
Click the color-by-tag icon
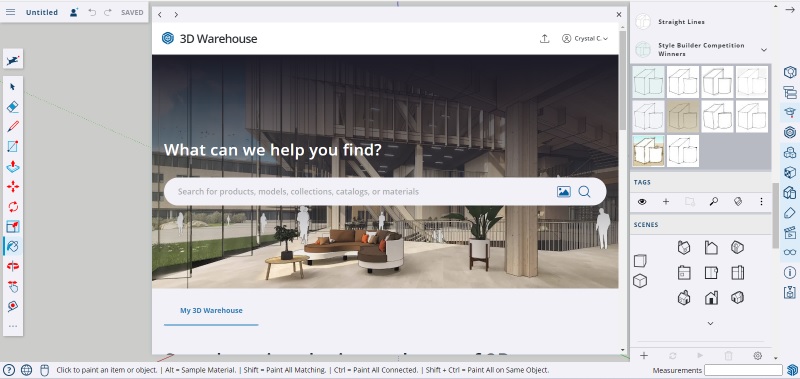tap(738, 201)
